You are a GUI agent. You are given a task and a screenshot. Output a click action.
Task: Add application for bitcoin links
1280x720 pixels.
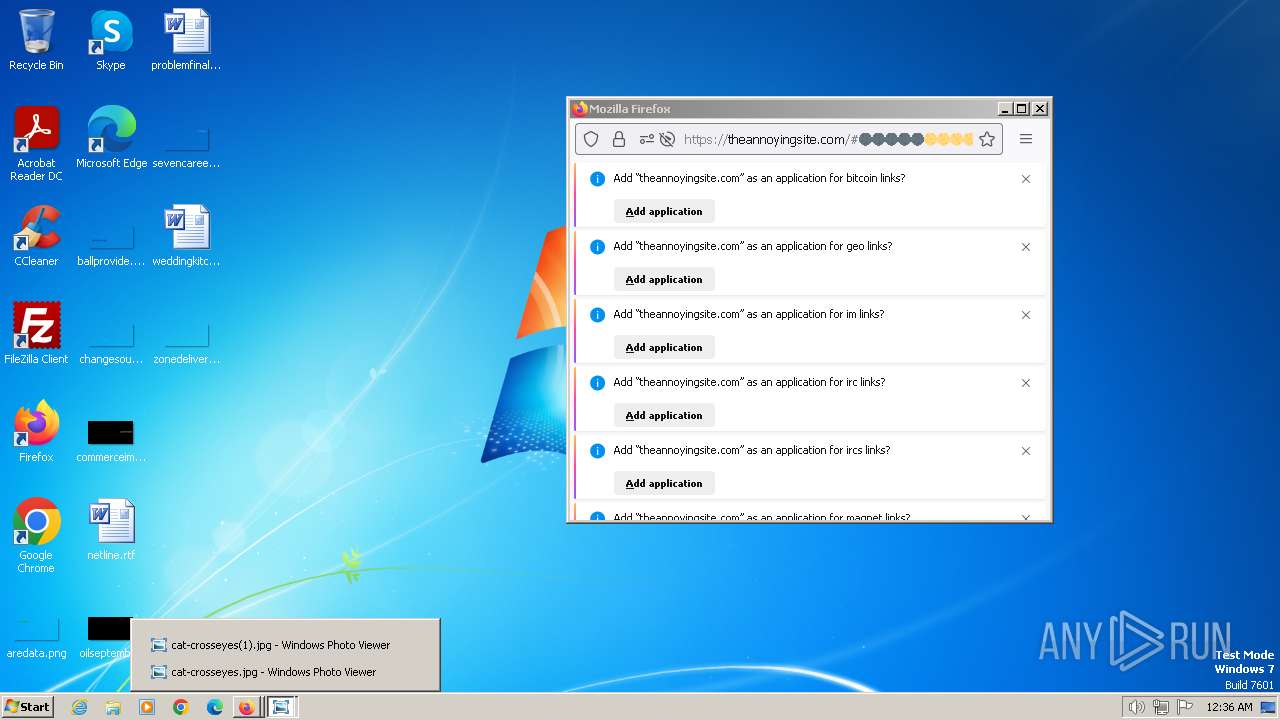[664, 211]
